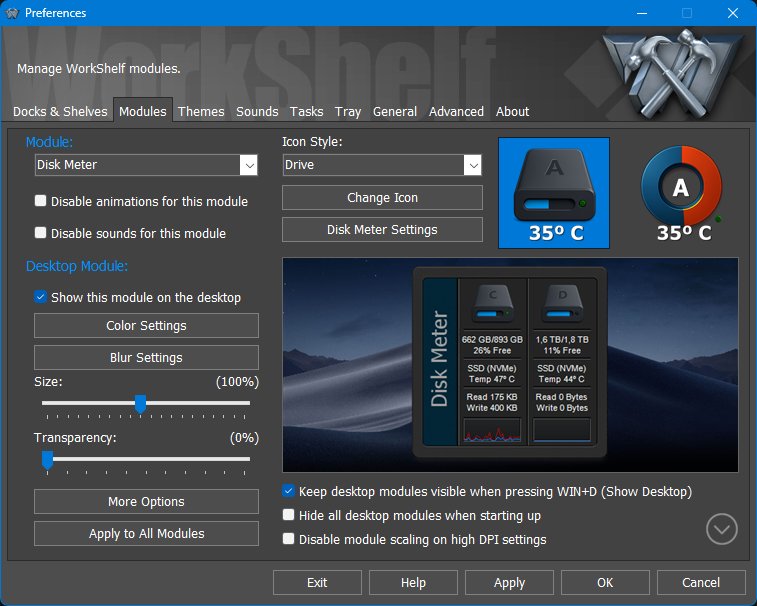Click Apply to All Modules
Screen dimensions: 757x606
pyautogui.click(x=146, y=534)
